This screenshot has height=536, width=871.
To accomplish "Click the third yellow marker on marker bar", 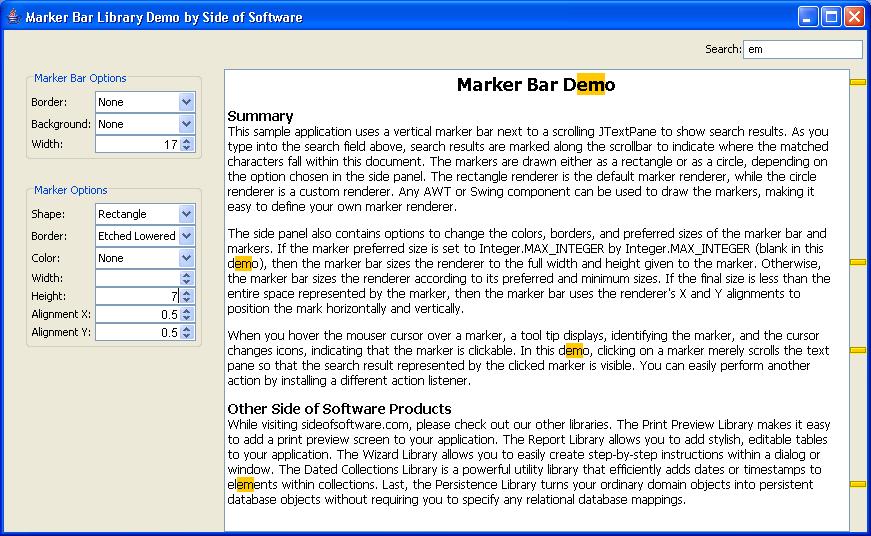I will point(858,350).
